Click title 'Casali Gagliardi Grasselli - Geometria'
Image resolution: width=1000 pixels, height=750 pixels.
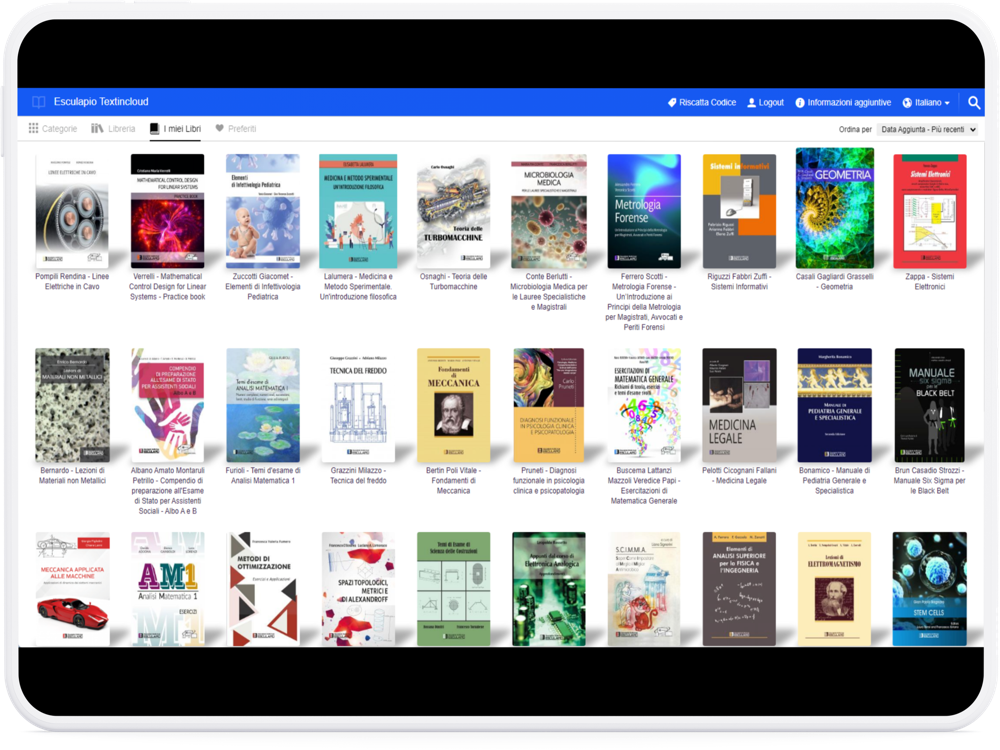click(835, 281)
